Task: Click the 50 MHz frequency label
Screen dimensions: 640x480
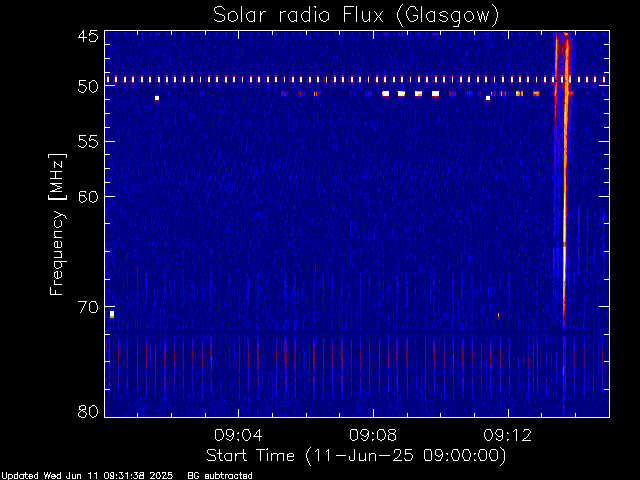Action: point(88,87)
